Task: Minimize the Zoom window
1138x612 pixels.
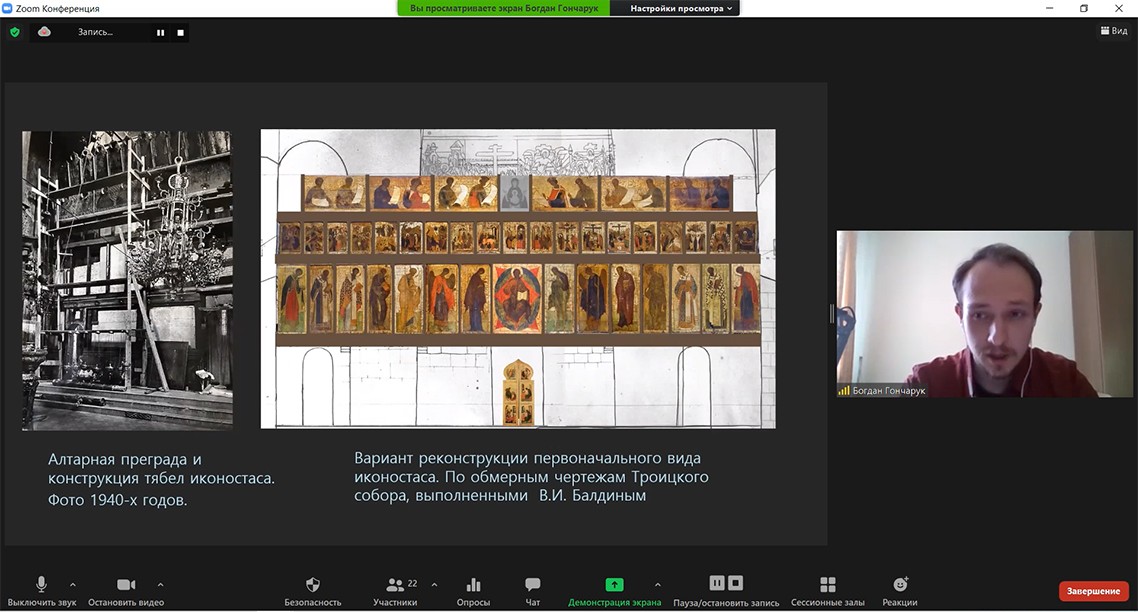Action: 1049,9
